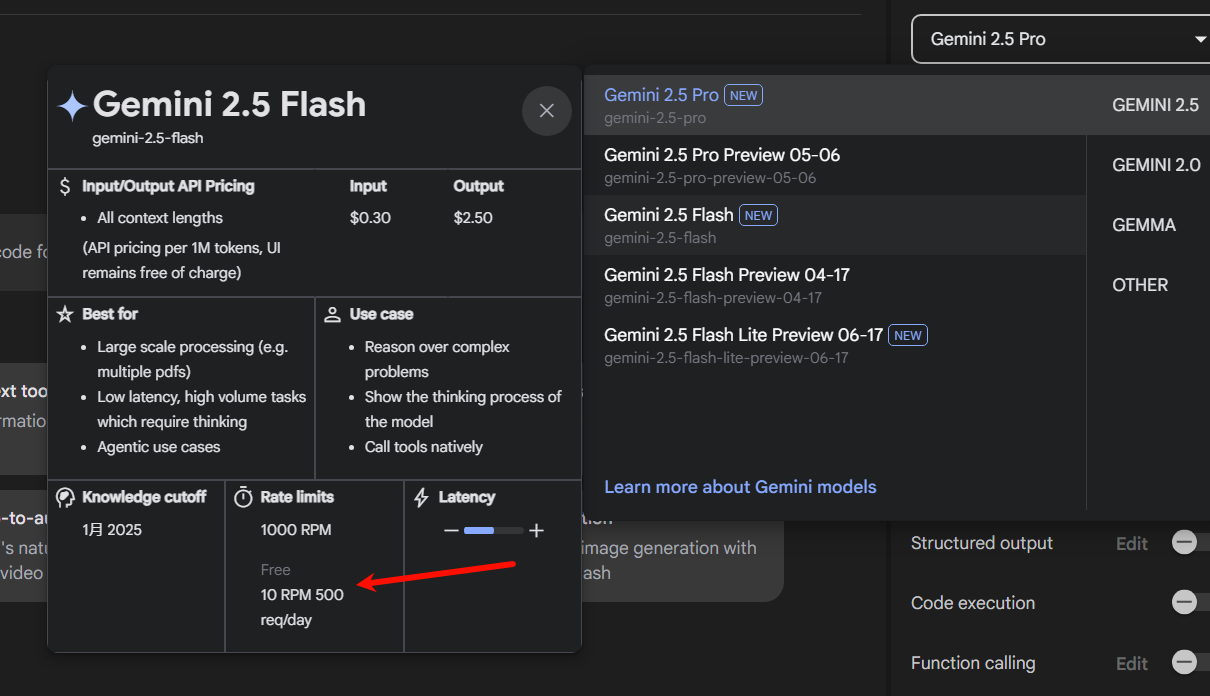The height and width of the screenshot is (696, 1210).
Task: Click the "10 RPM 500 req/day" free limit text
Action: click(302, 607)
